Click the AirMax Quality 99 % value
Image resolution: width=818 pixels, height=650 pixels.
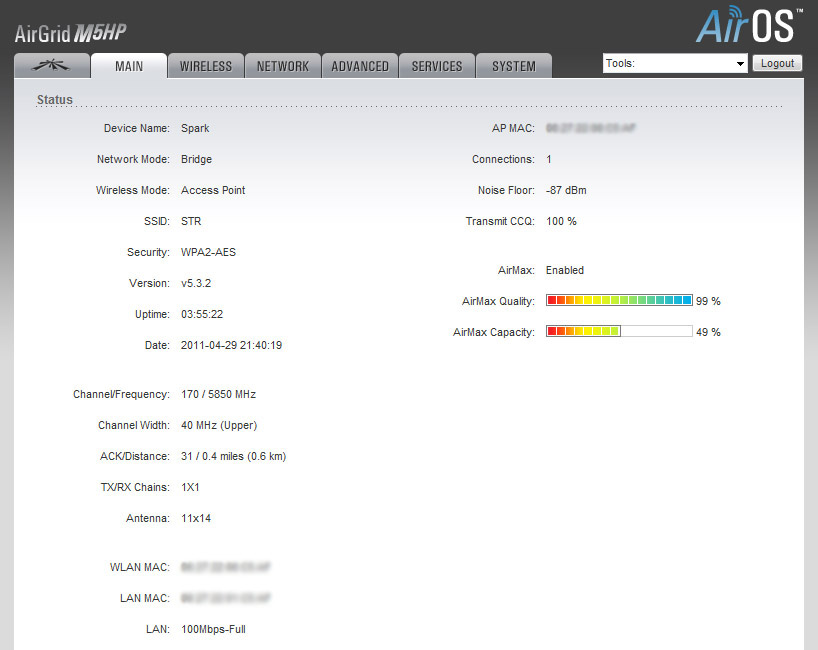(708, 301)
